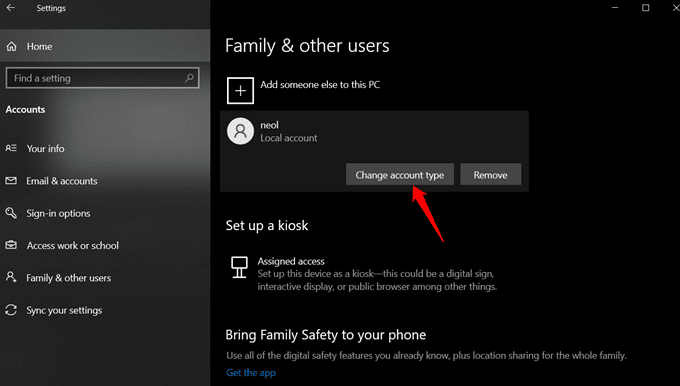Image resolution: width=680 pixels, height=386 pixels.
Task: Click the Your info icon
Action: 11,148
